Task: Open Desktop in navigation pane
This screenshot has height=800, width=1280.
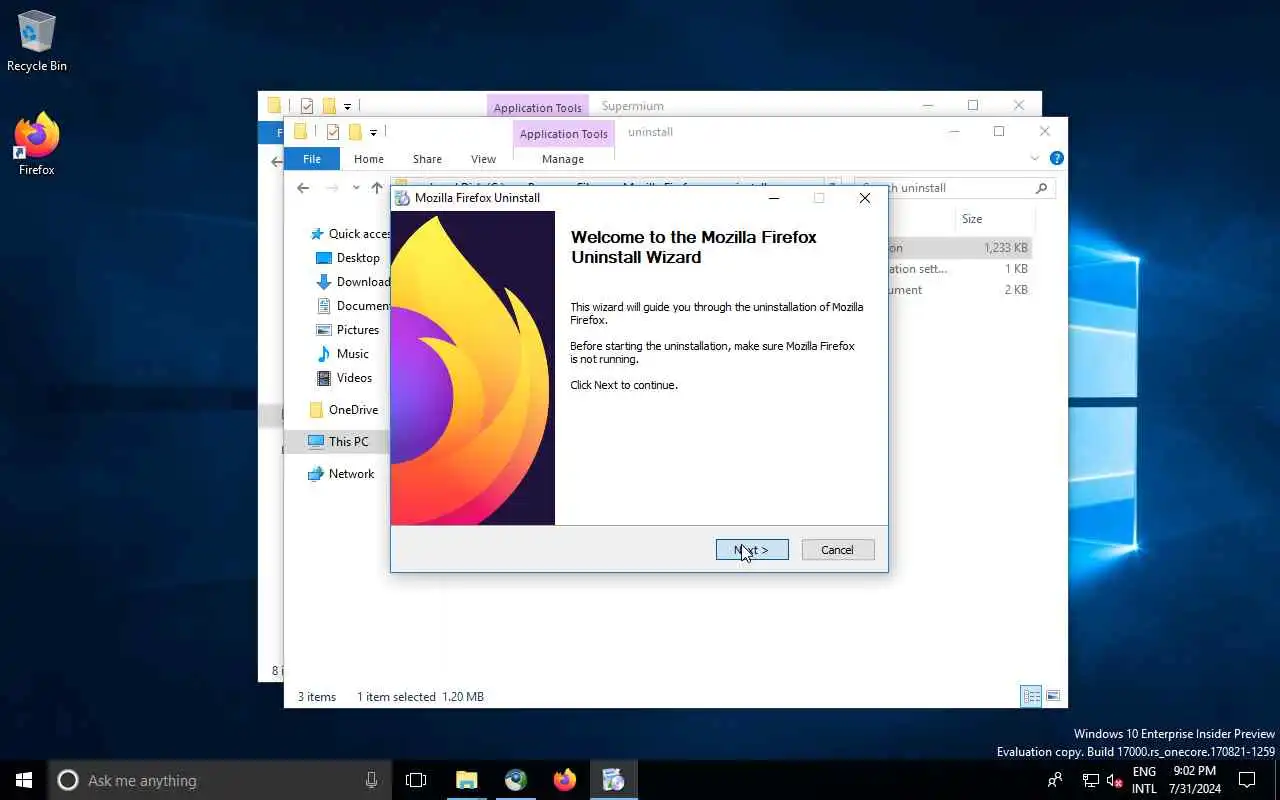Action: pyautogui.click(x=348, y=258)
